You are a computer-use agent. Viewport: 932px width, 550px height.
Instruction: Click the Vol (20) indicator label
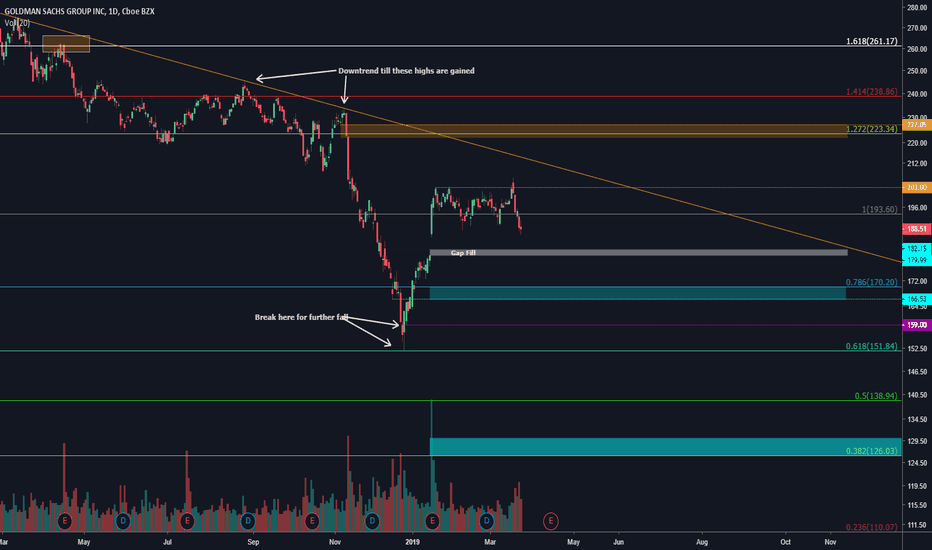(x=17, y=23)
